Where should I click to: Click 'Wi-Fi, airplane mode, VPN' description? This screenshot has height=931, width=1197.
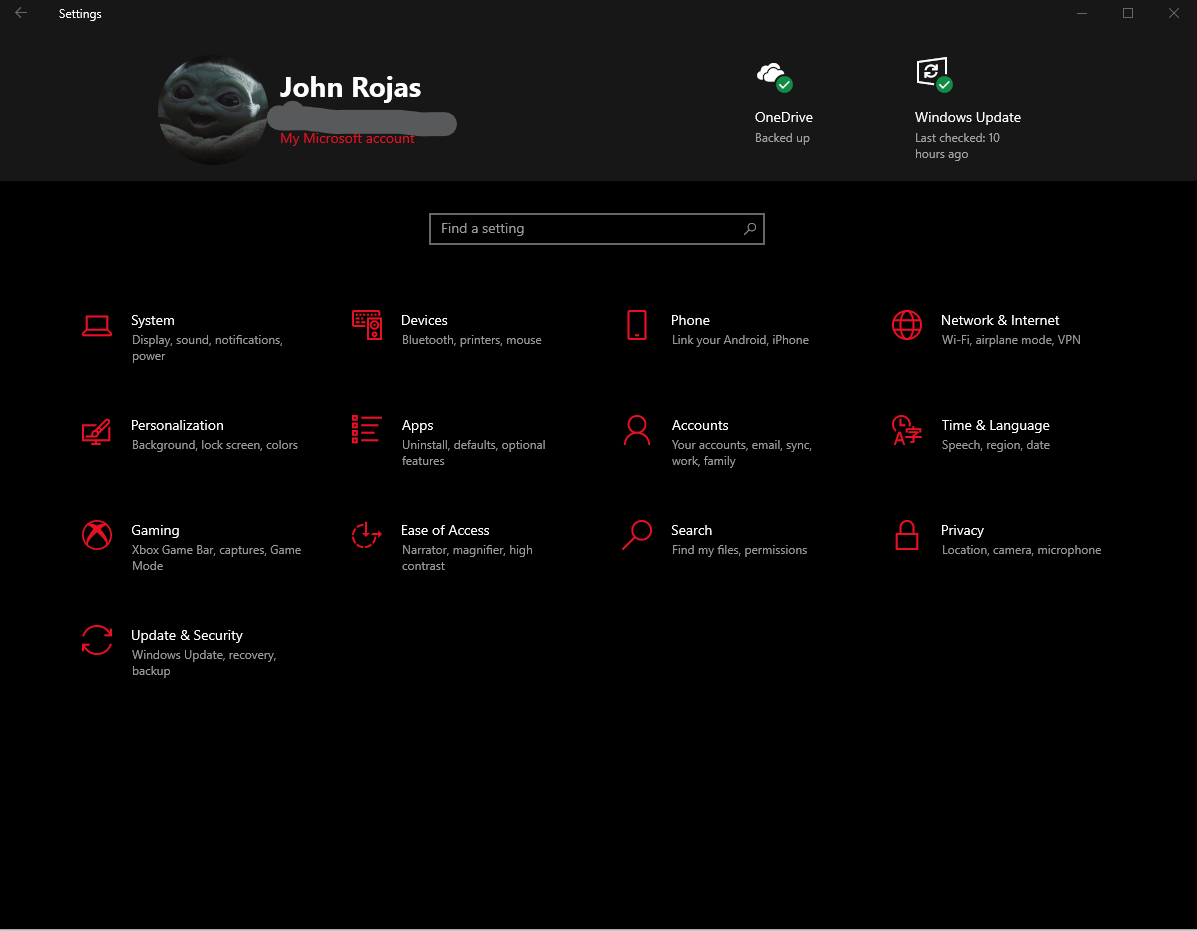(x=1011, y=340)
